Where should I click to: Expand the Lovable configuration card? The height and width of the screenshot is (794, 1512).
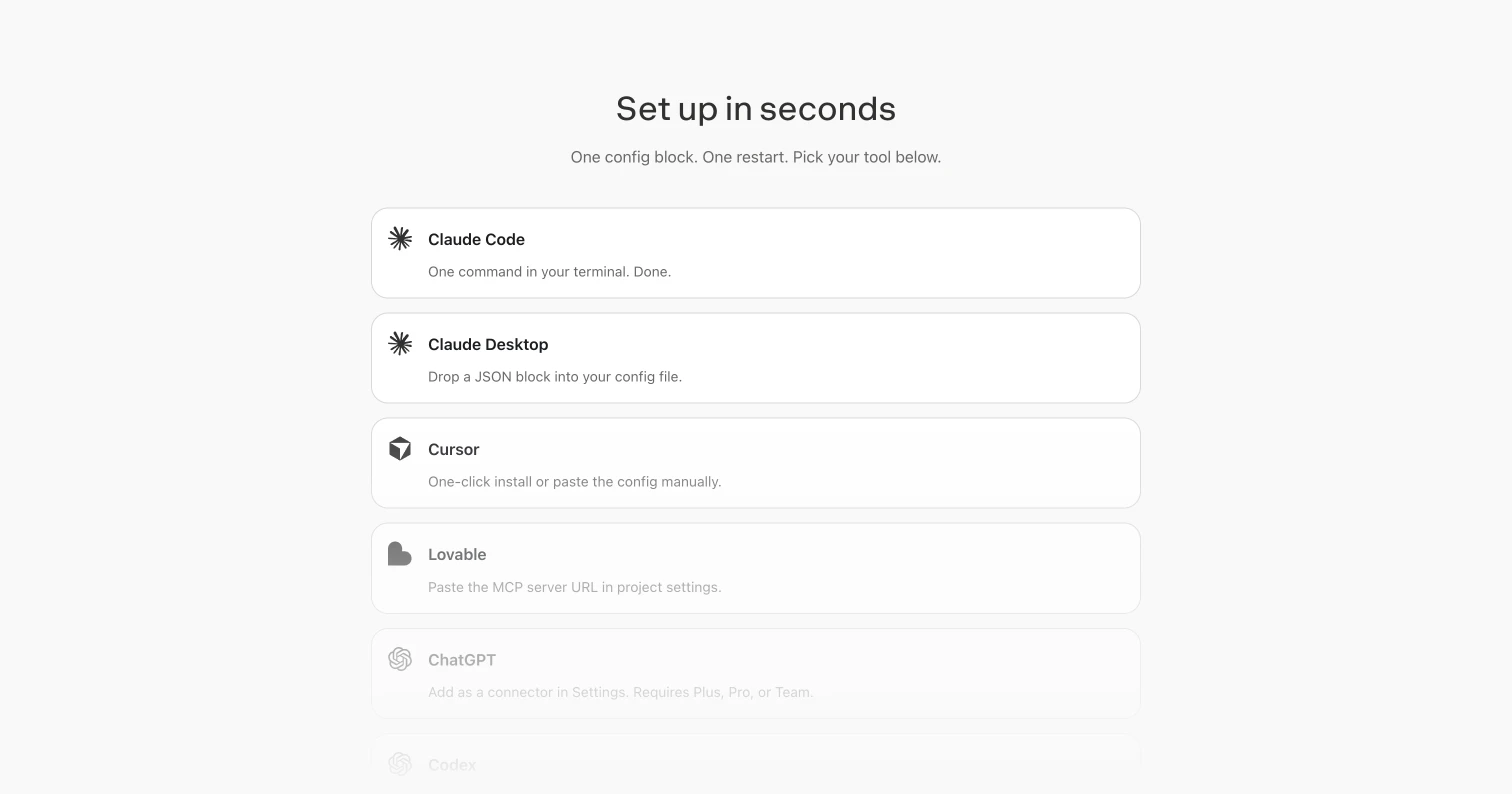[755, 567]
